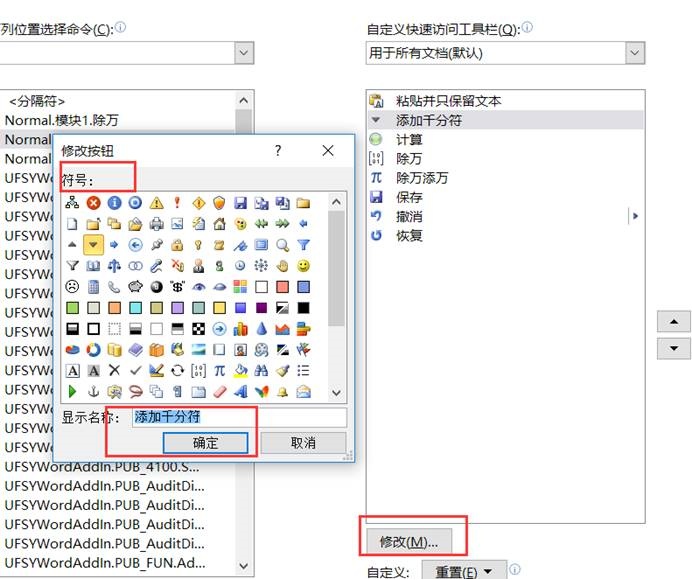Select the binary matrix bracket symbol in grid

click(199, 371)
